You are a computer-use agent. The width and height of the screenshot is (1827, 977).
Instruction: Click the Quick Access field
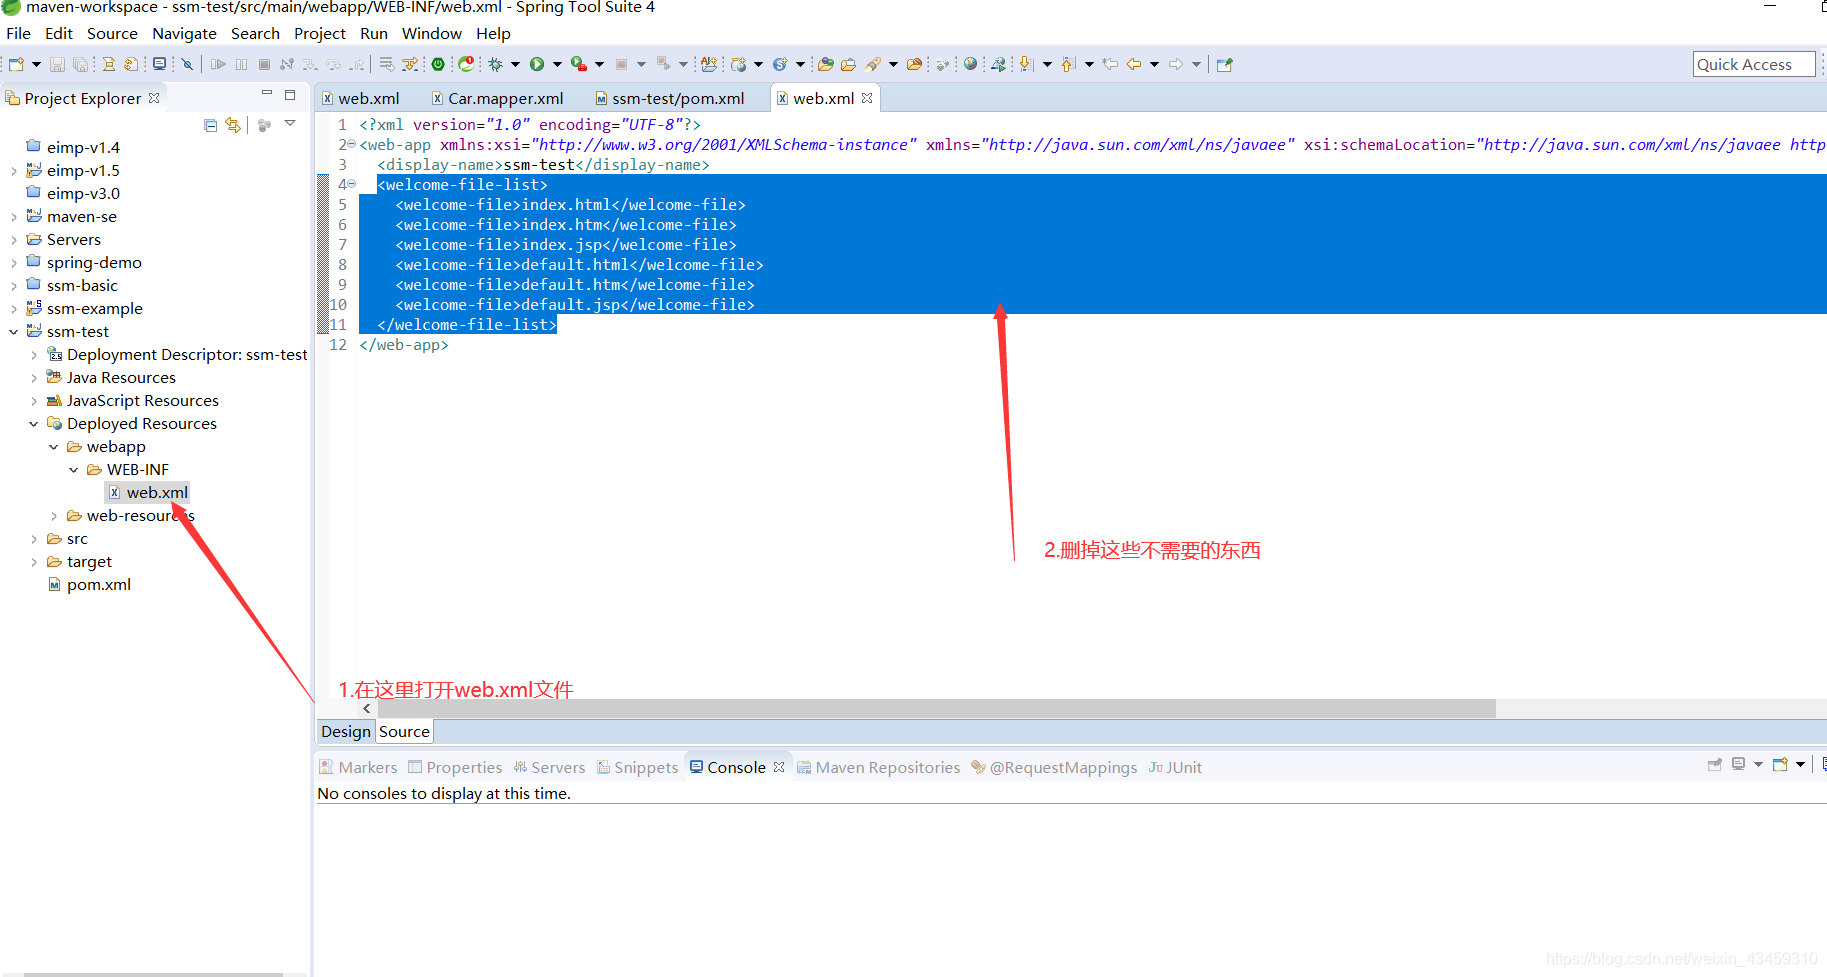[1754, 64]
